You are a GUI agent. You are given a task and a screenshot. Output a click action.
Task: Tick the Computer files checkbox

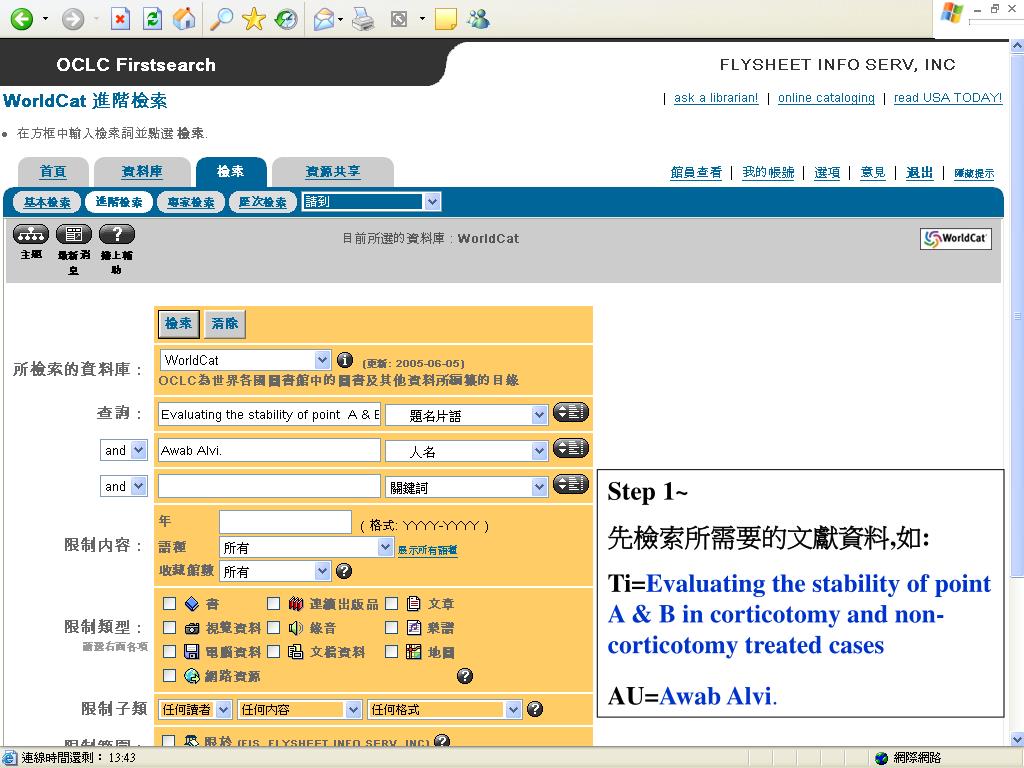[169, 652]
